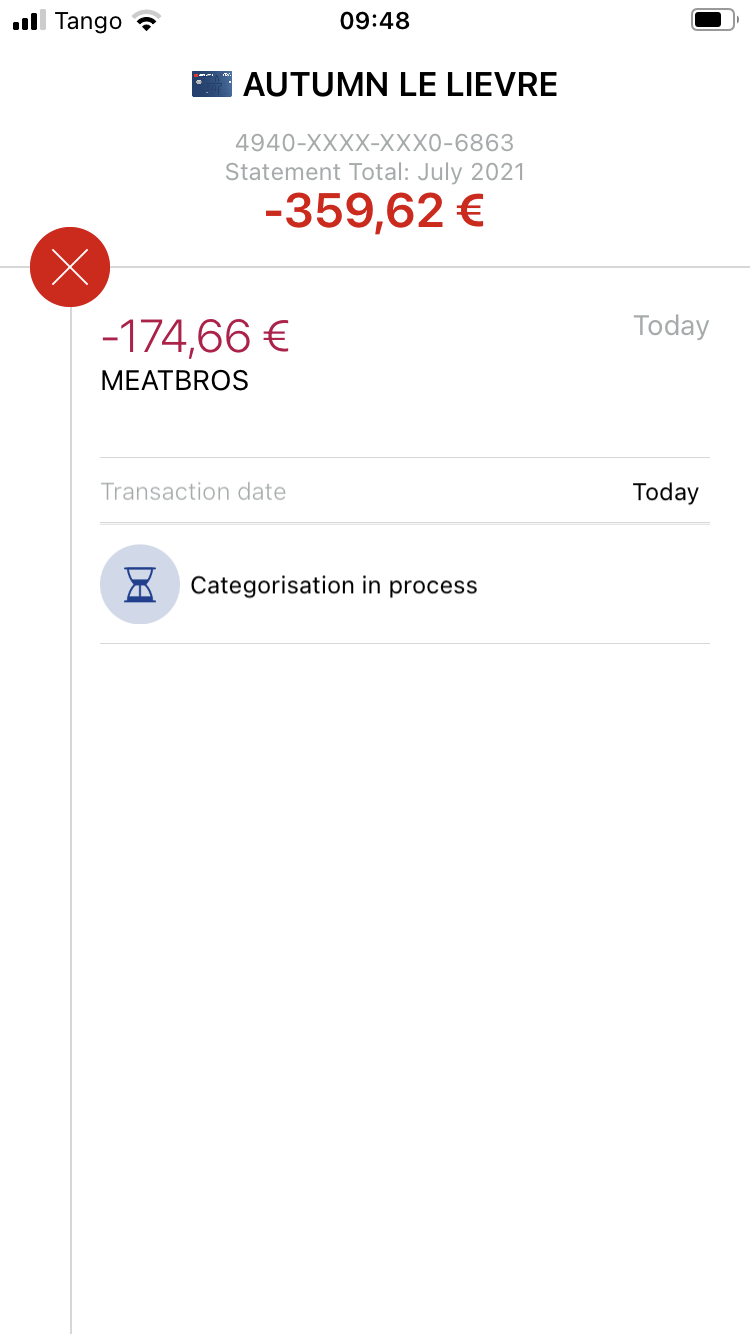The width and height of the screenshot is (750, 1334).
Task: Tap the Tango carrier label
Action: pyautogui.click(x=88, y=21)
